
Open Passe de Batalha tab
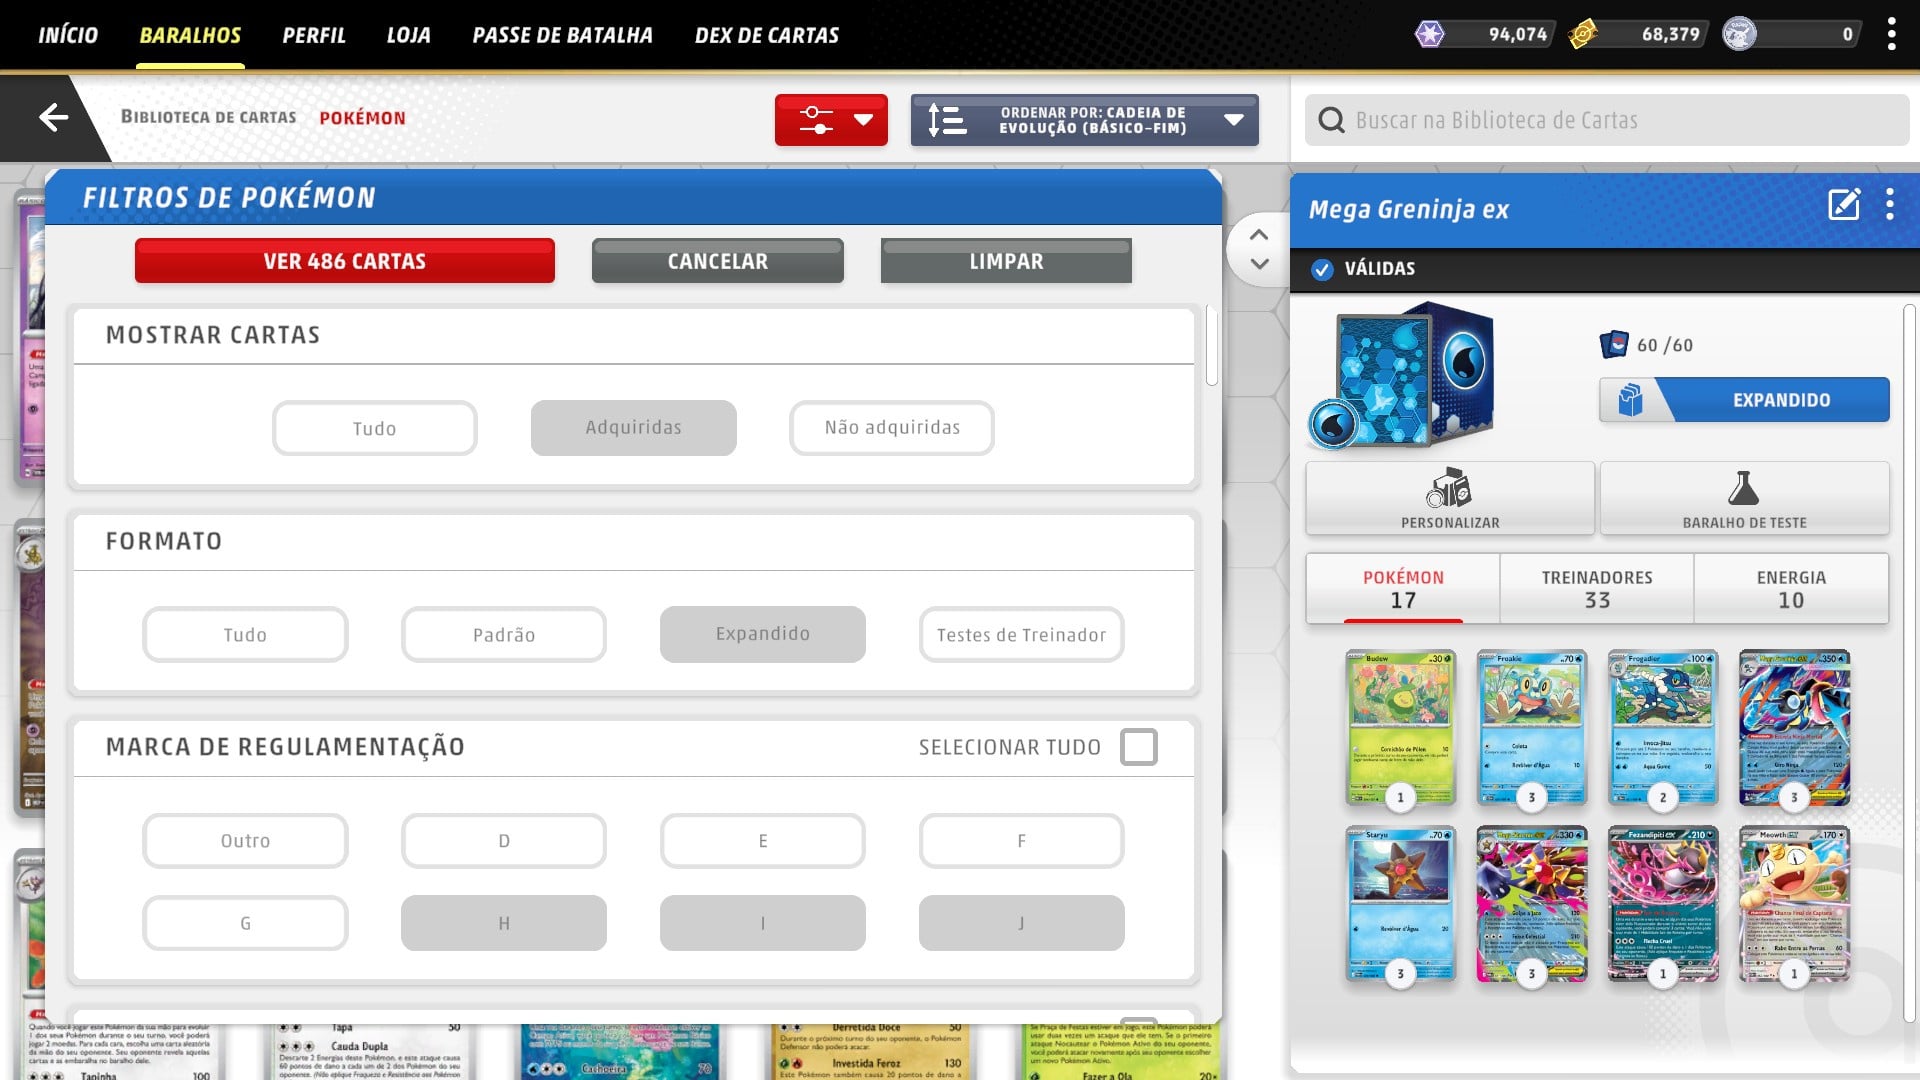click(x=562, y=35)
